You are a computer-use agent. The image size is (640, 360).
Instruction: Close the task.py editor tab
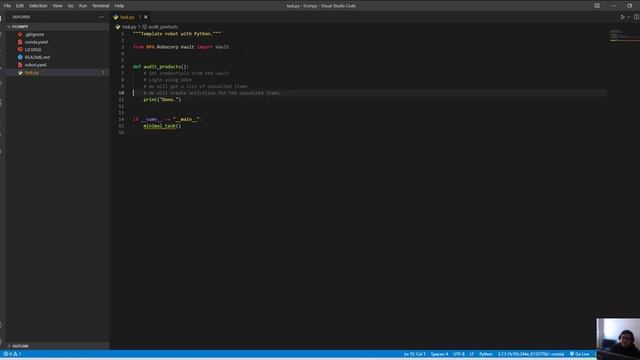(x=146, y=17)
